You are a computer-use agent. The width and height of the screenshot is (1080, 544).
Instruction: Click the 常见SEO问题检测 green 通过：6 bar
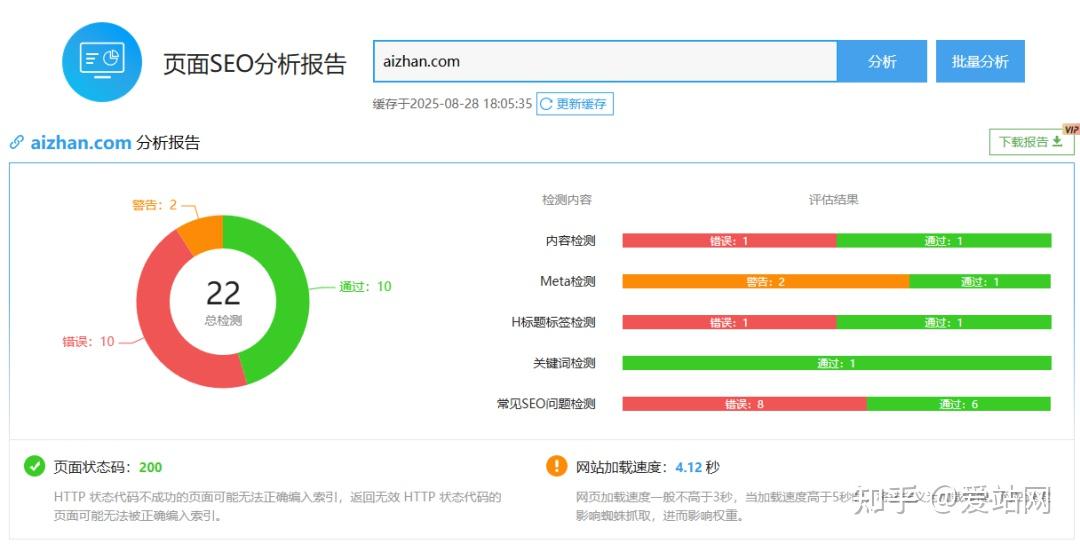959,404
